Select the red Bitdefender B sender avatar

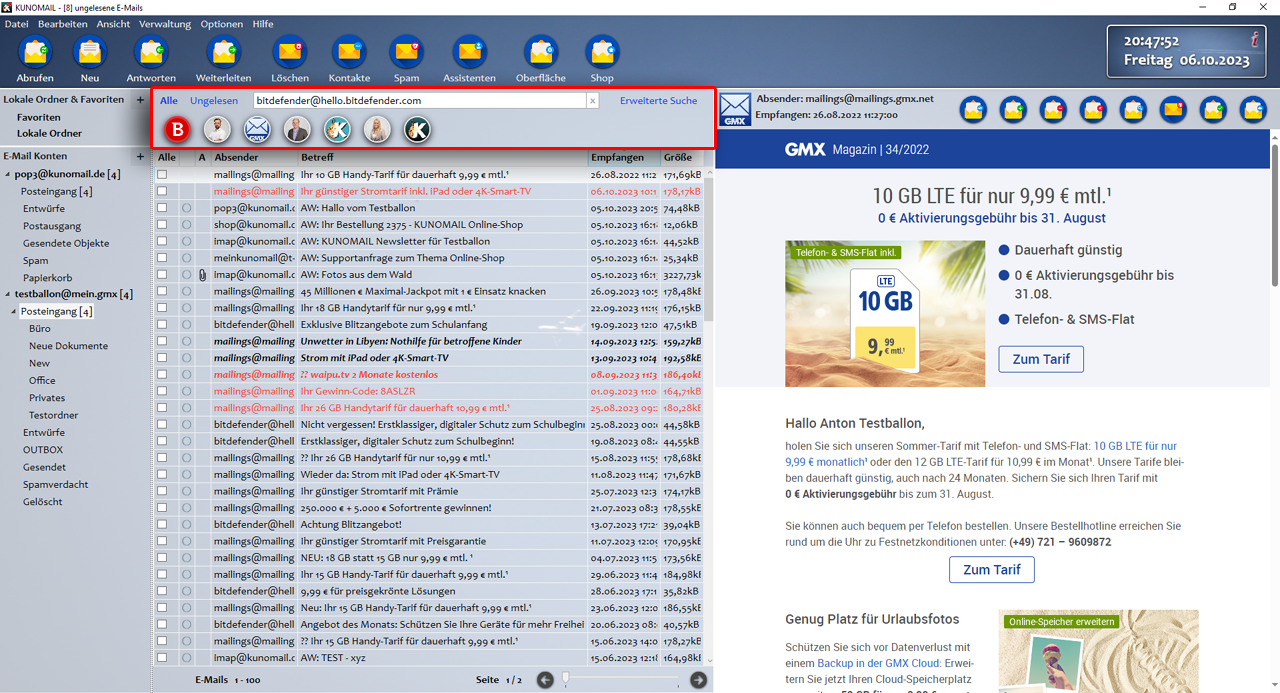pos(179,129)
